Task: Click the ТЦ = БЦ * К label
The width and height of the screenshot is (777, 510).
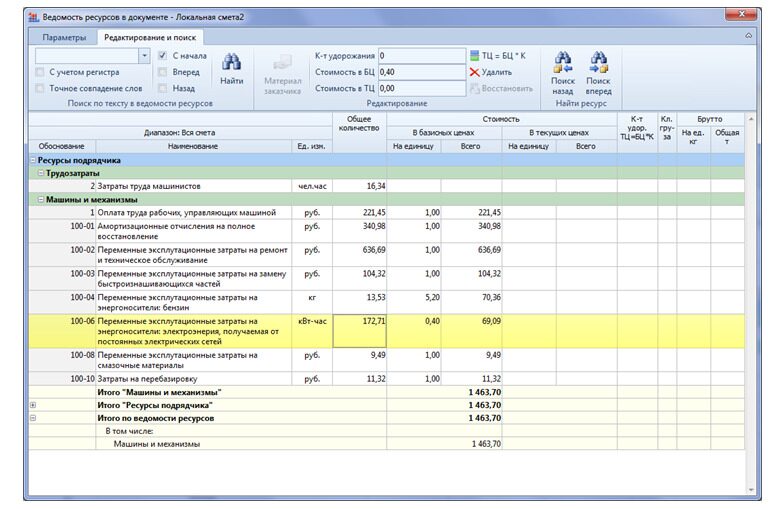Action: (x=503, y=56)
